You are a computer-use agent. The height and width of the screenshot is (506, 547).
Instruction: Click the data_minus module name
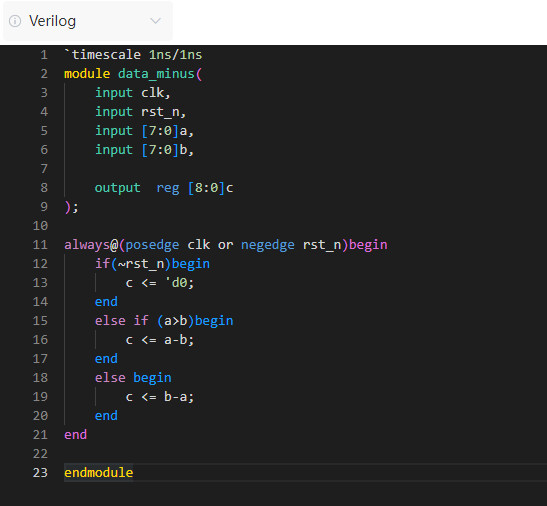coord(156,74)
